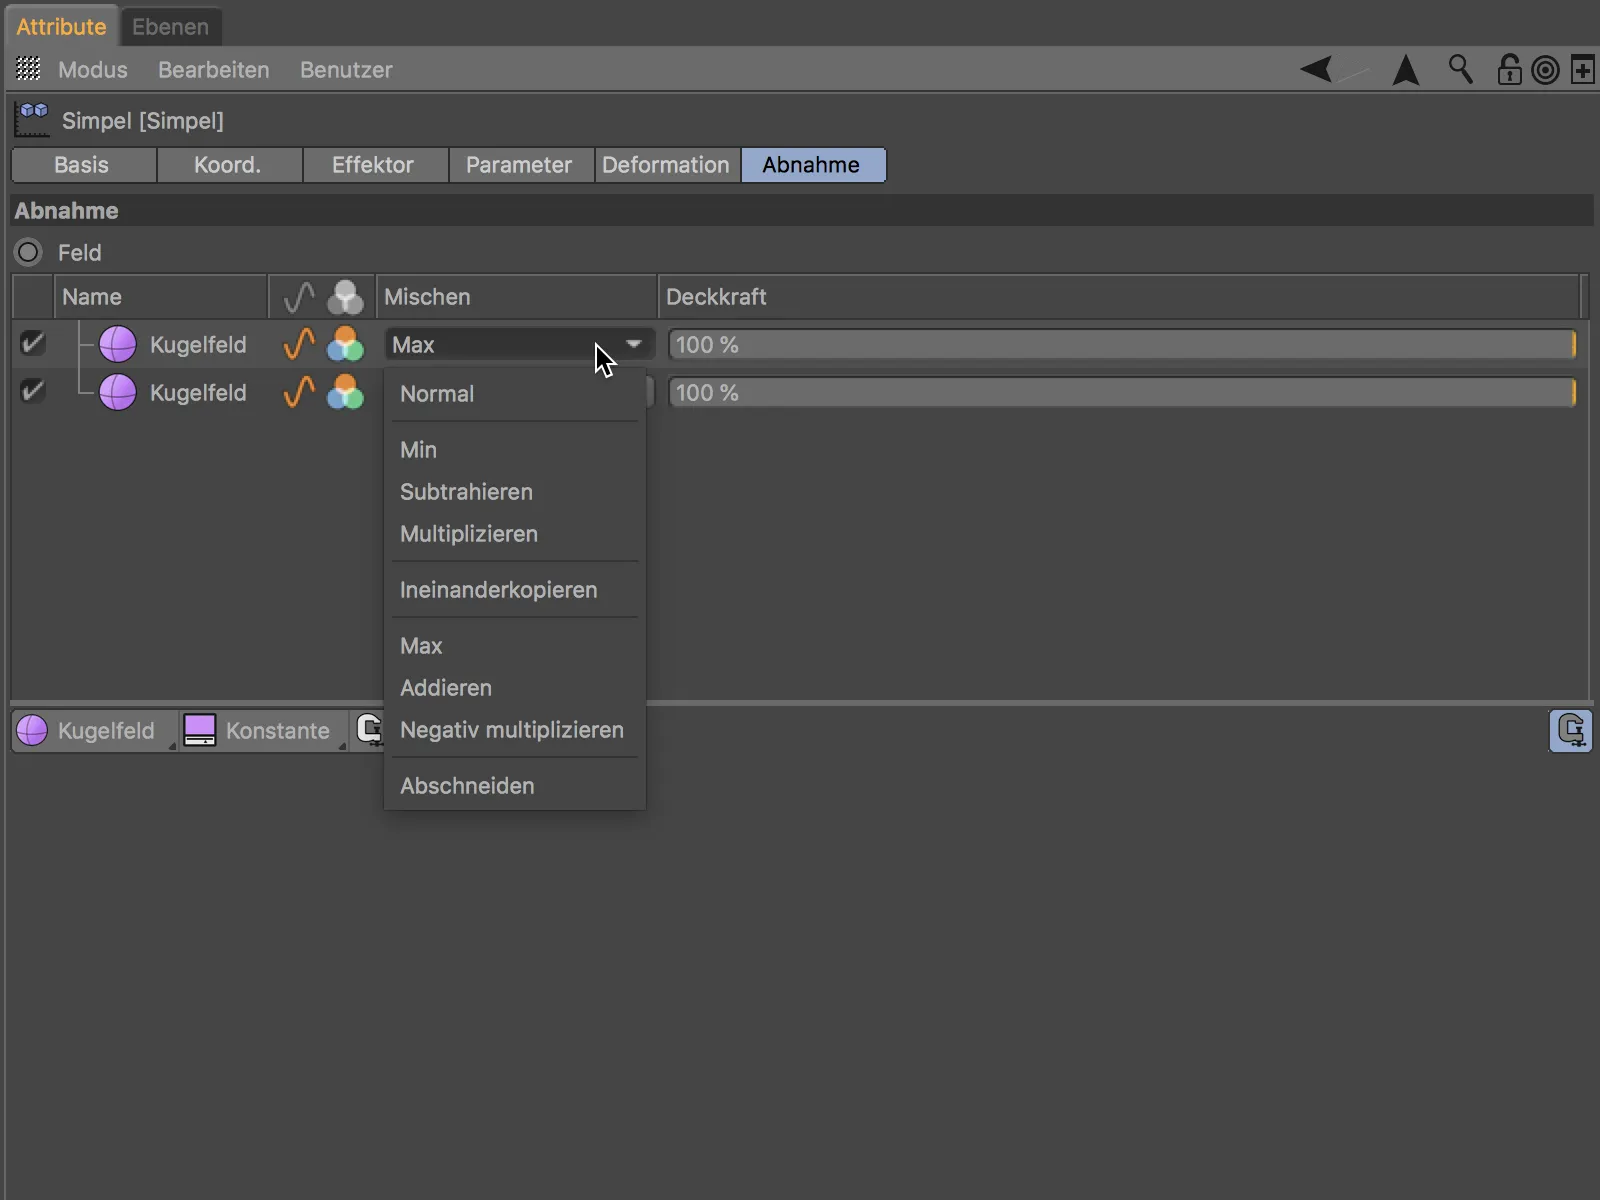Select Subtrahieren blend mode
This screenshot has width=1600, height=1200.
click(x=515, y=492)
